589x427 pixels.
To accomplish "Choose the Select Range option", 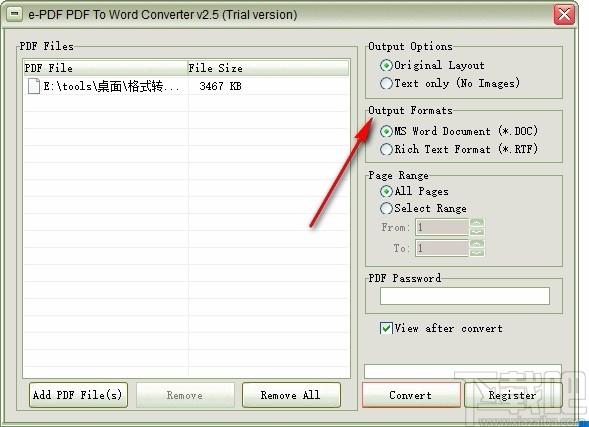I will (x=423, y=208).
